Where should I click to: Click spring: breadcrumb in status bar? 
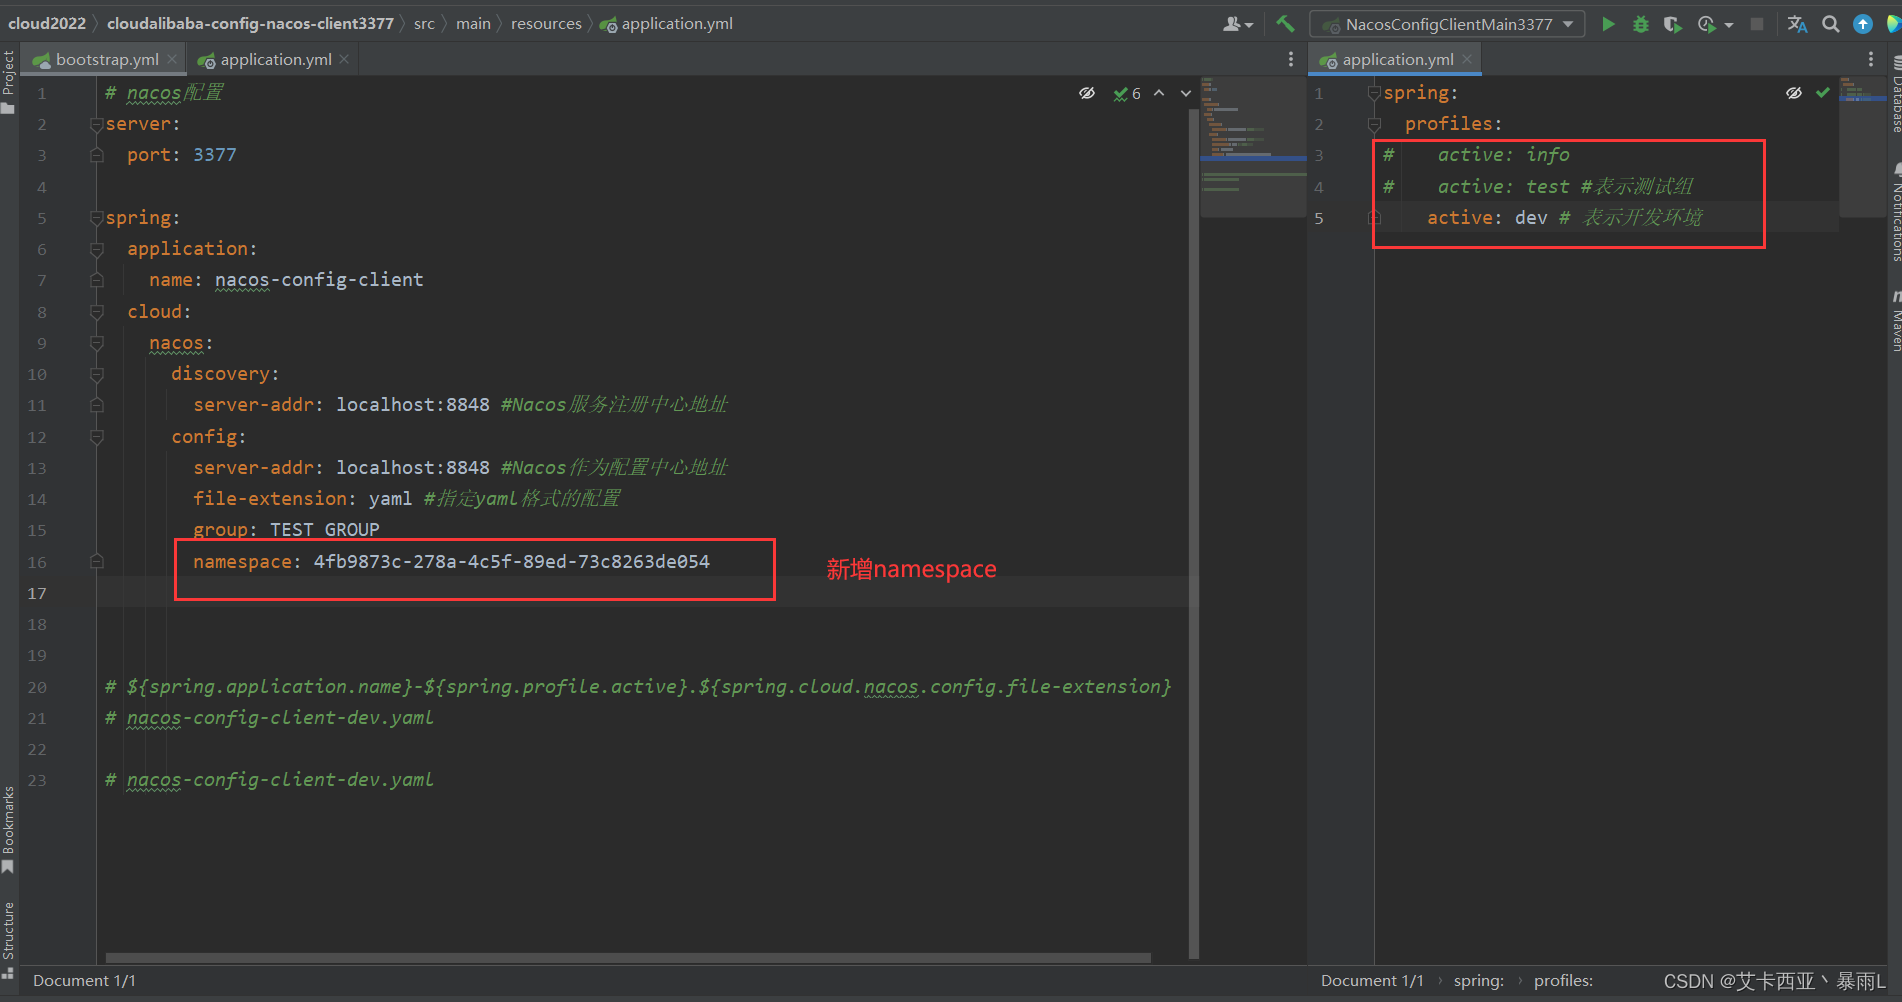pos(1478,981)
